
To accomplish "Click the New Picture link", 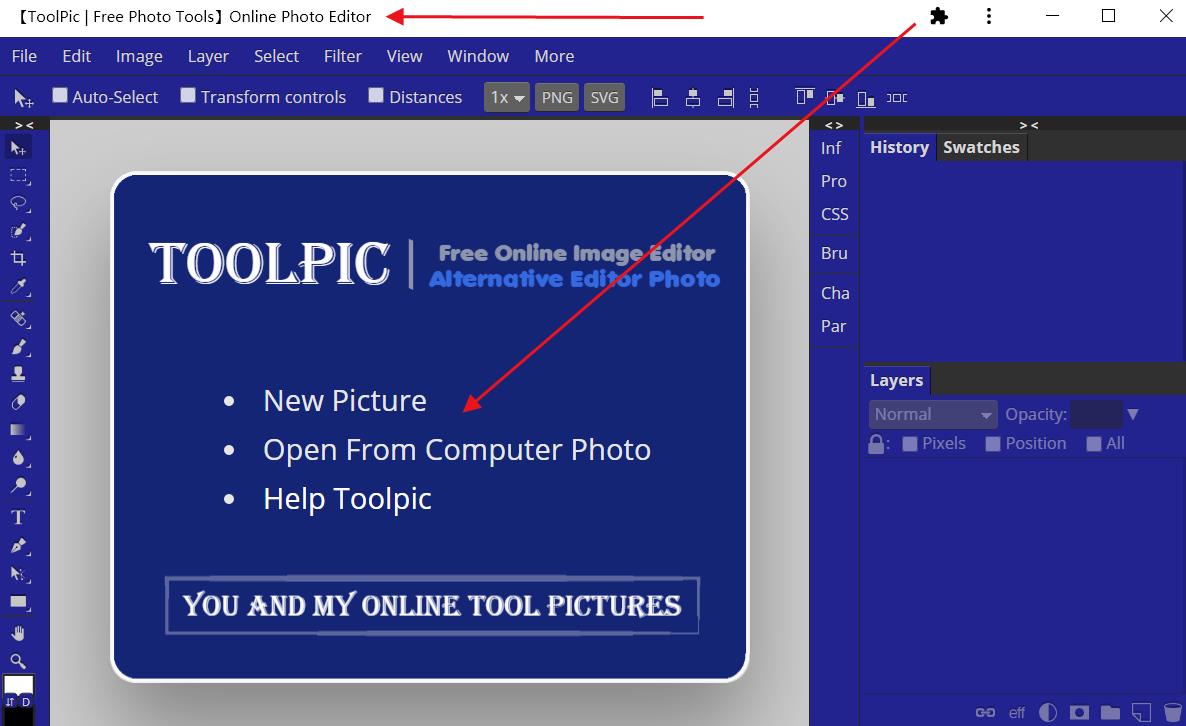I will click(345, 401).
